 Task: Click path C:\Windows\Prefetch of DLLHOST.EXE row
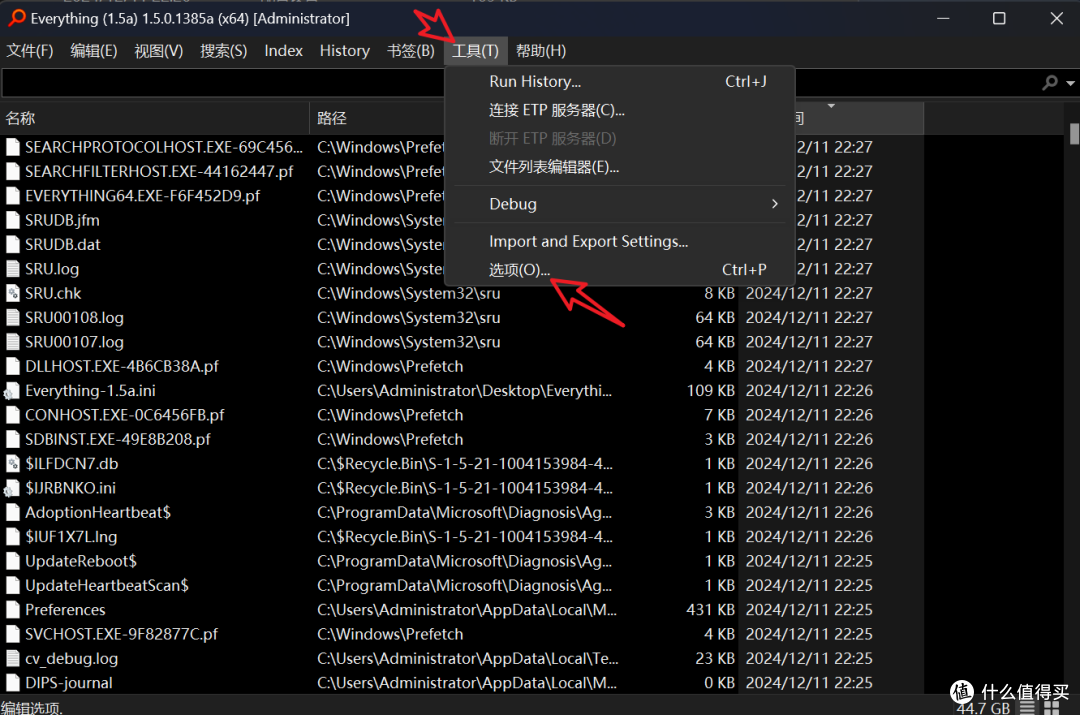click(390, 366)
